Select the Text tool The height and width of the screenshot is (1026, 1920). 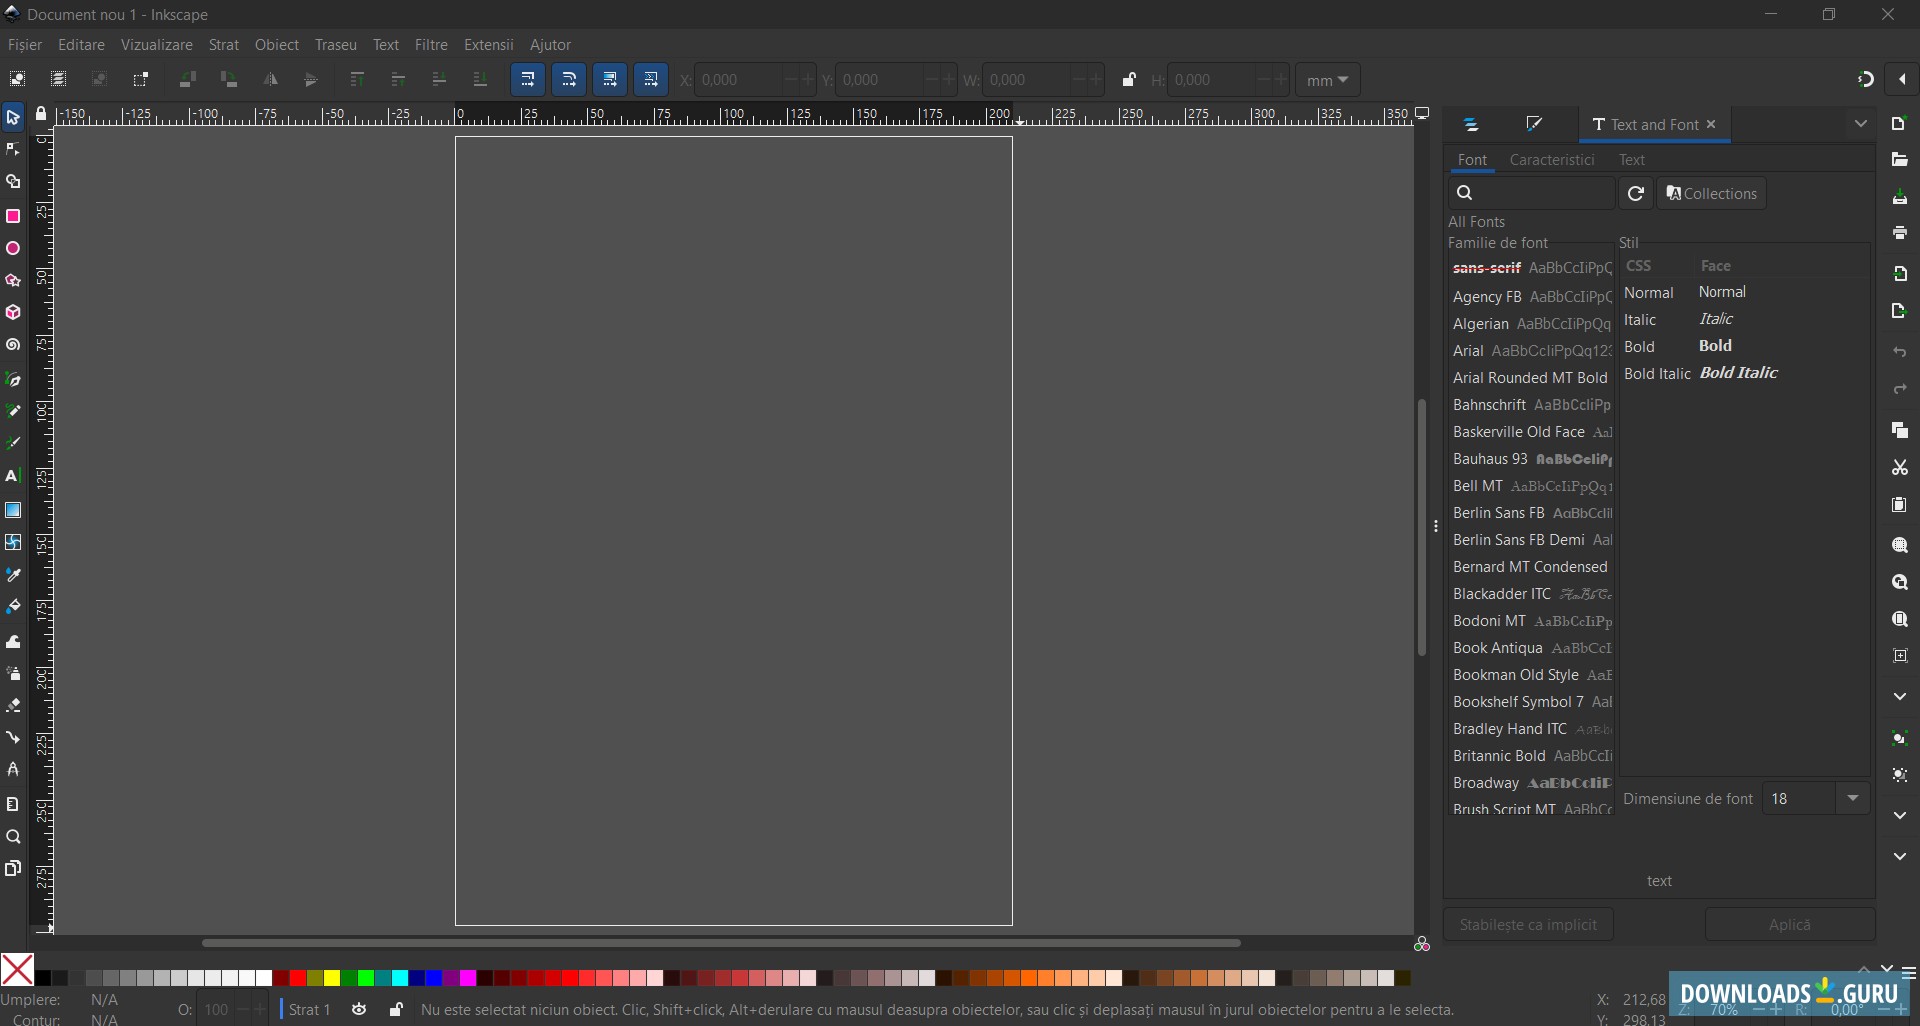[13, 476]
